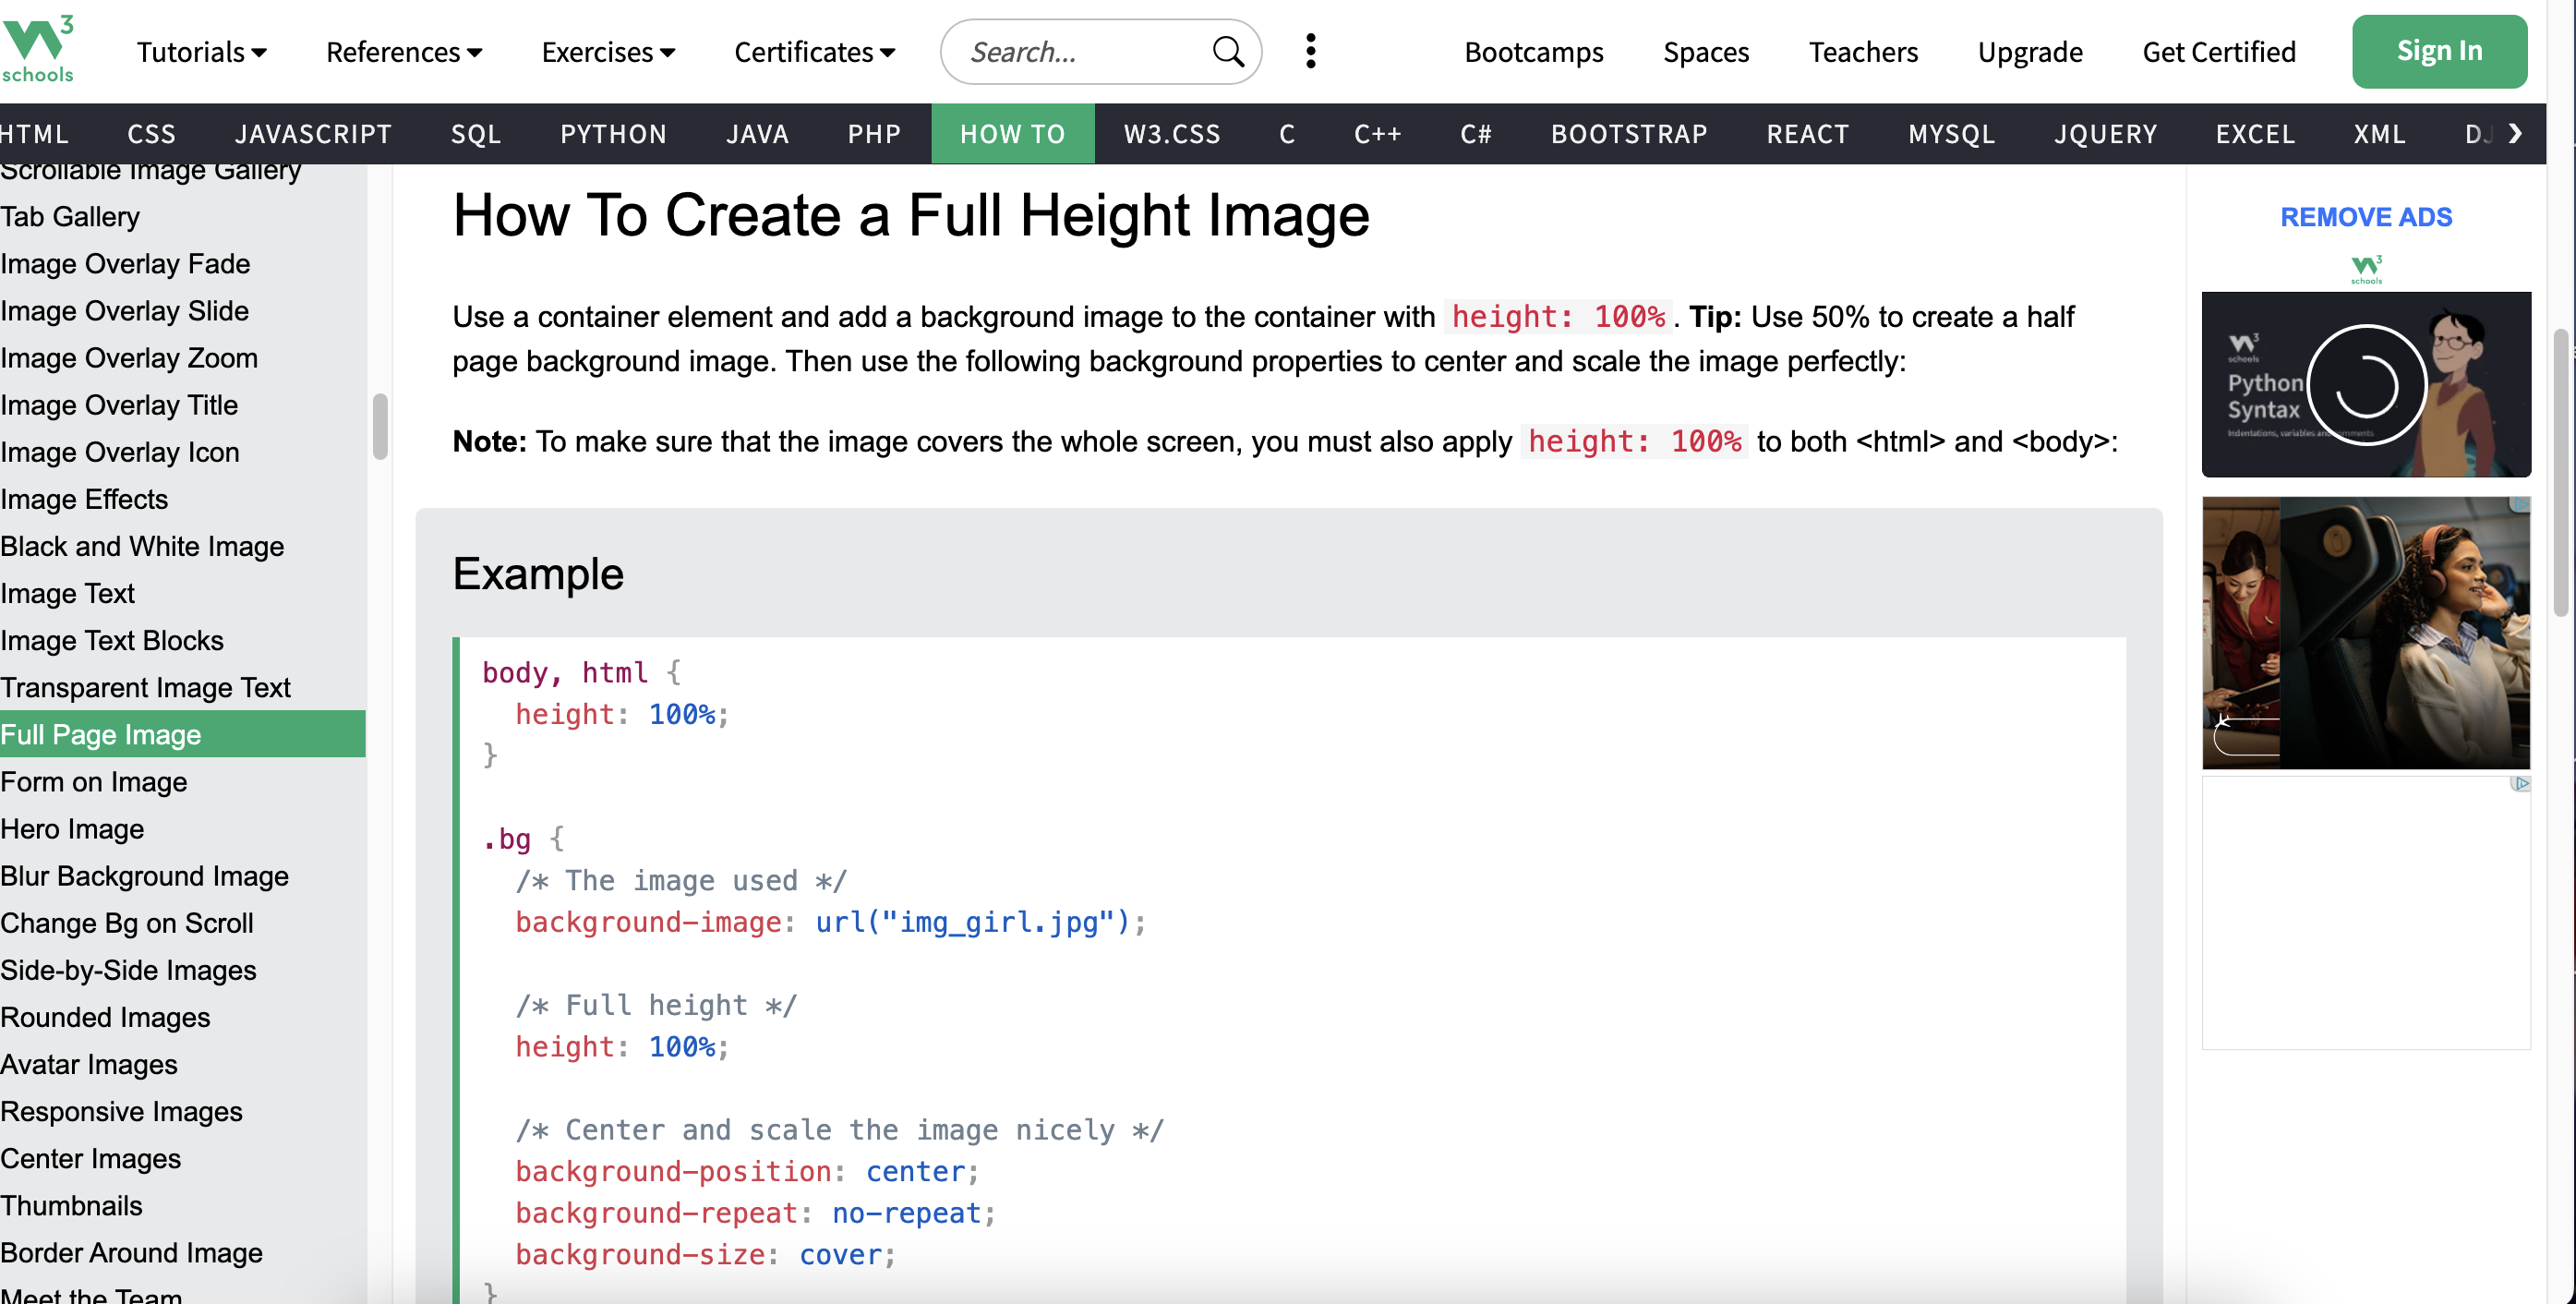Focus the Search input field
The width and height of the screenshot is (2576, 1304).
1080,51
